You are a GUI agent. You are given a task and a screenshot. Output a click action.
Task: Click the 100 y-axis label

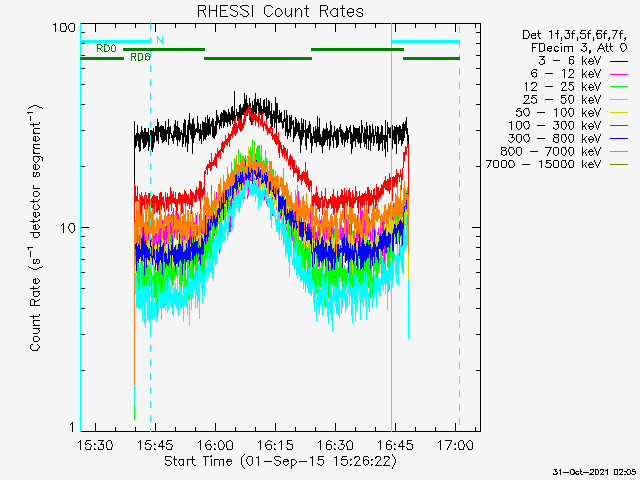(64, 28)
